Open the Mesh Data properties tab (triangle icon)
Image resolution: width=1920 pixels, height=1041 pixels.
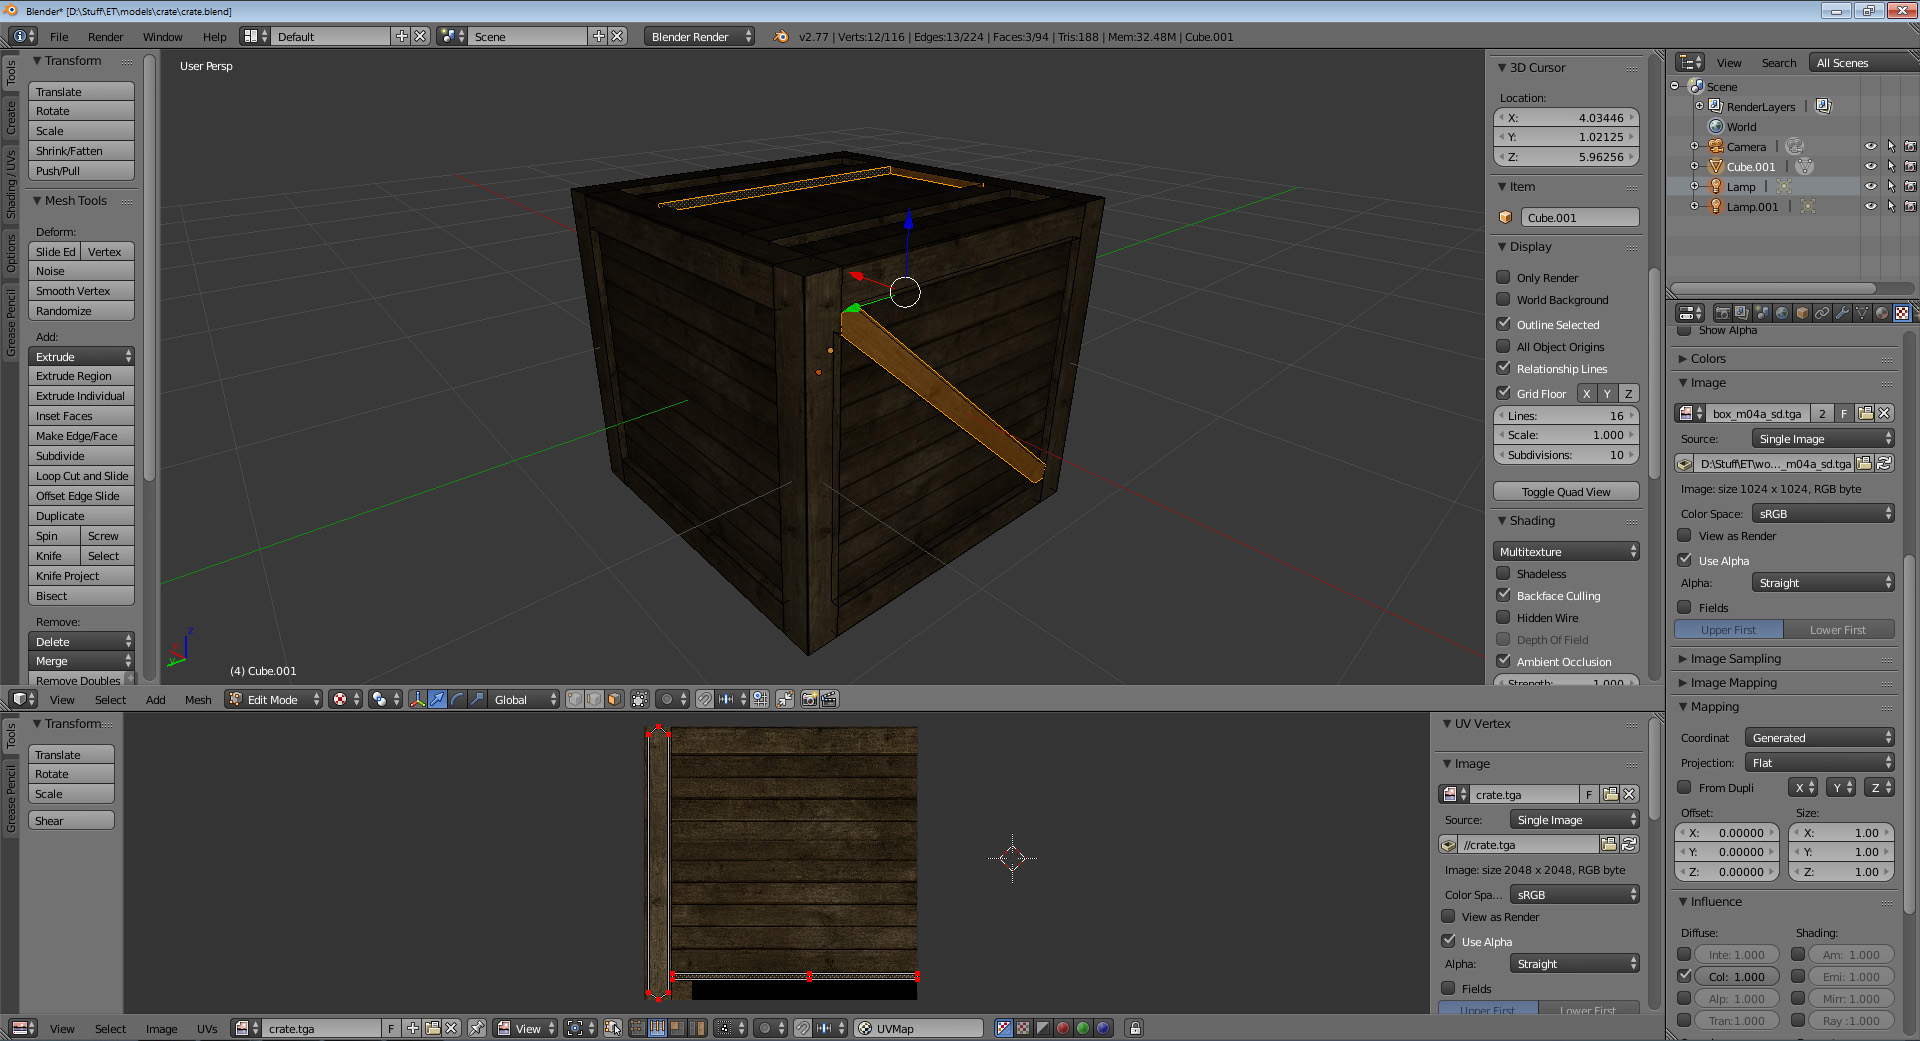pyautogui.click(x=1862, y=313)
